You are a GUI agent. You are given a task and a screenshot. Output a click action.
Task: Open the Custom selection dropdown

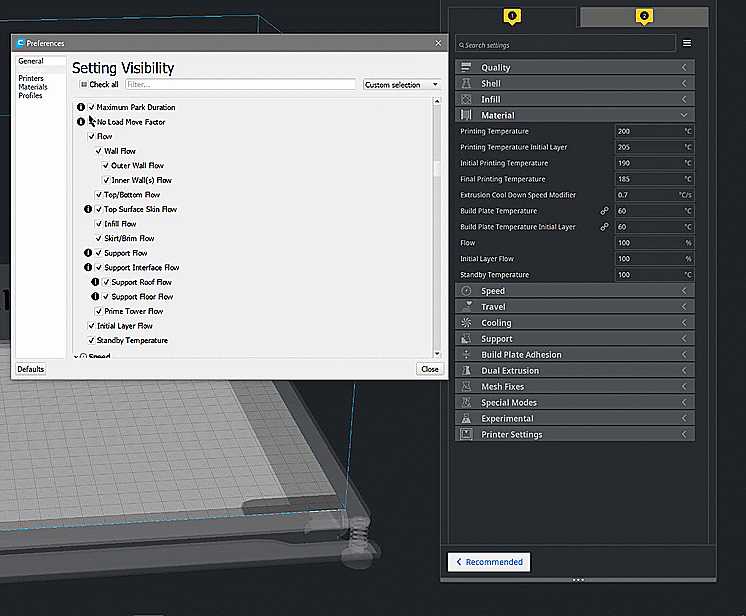(x=402, y=85)
